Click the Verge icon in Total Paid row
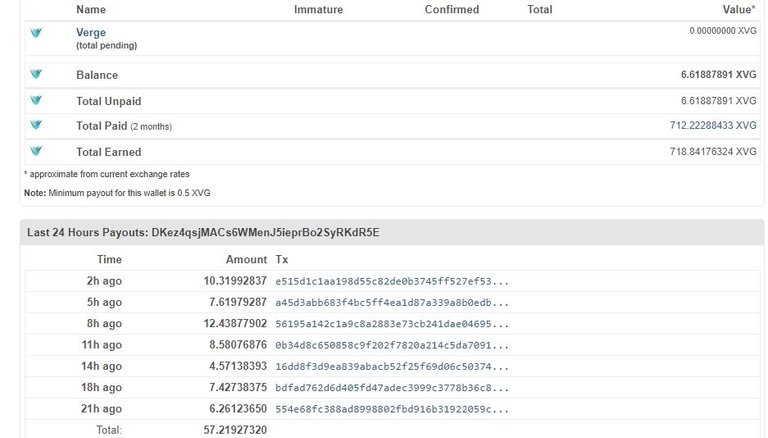The width and height of the screenshot is (768, 438). (x=36, y=125)
